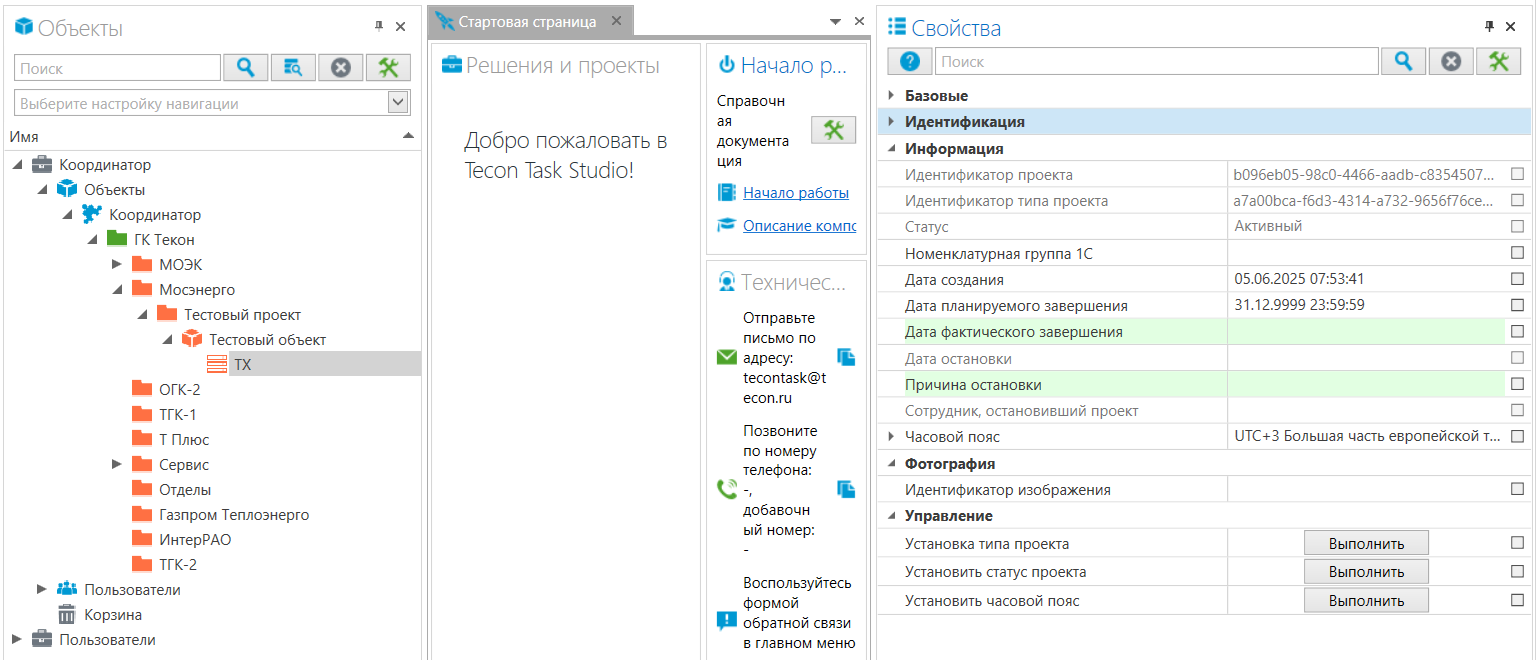
Task: Copy the support email address icon
Action: 846,357
